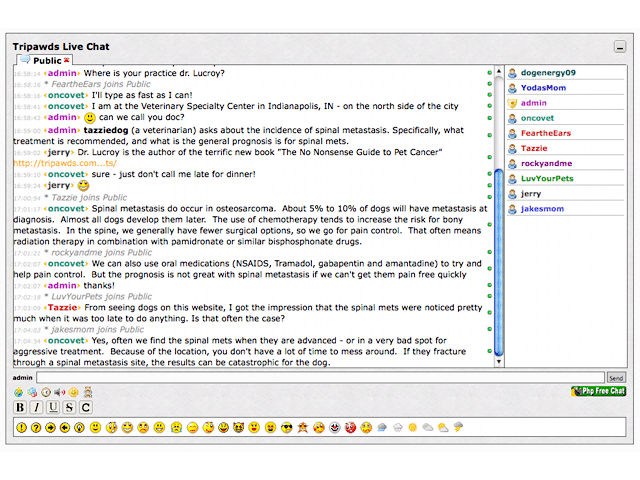Toggle the online users list icon
Screen dimensions: 640x480
click(x=88, y=393)
